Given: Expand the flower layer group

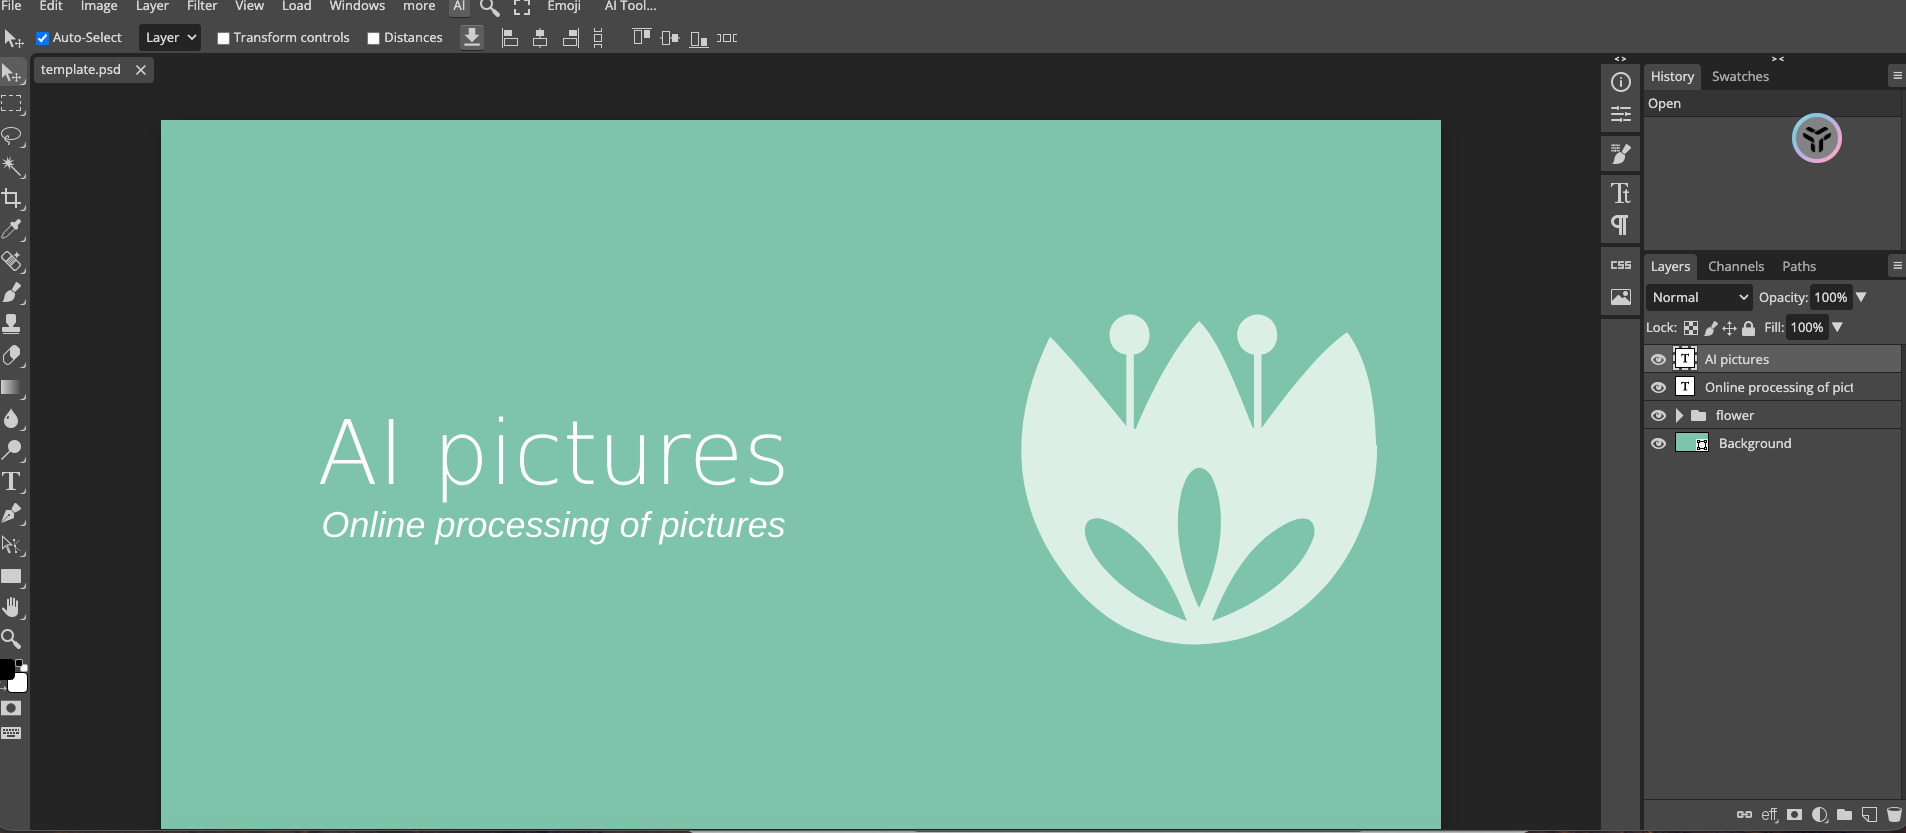Looking at the screenshot, I should pos(1679,416).
